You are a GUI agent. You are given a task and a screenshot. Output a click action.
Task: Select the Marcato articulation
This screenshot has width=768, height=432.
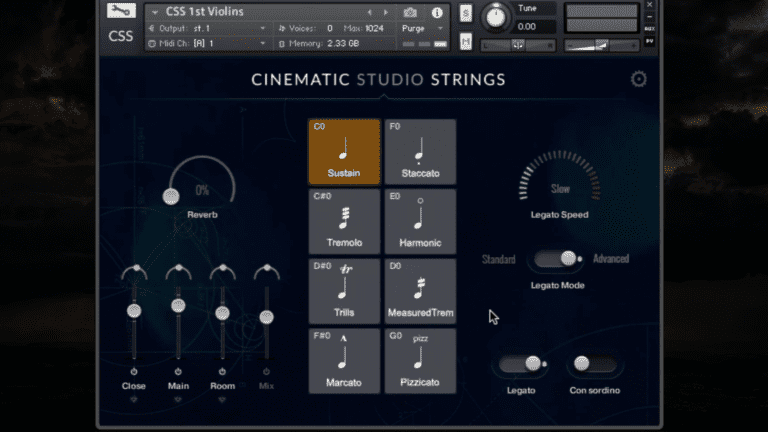344,361
